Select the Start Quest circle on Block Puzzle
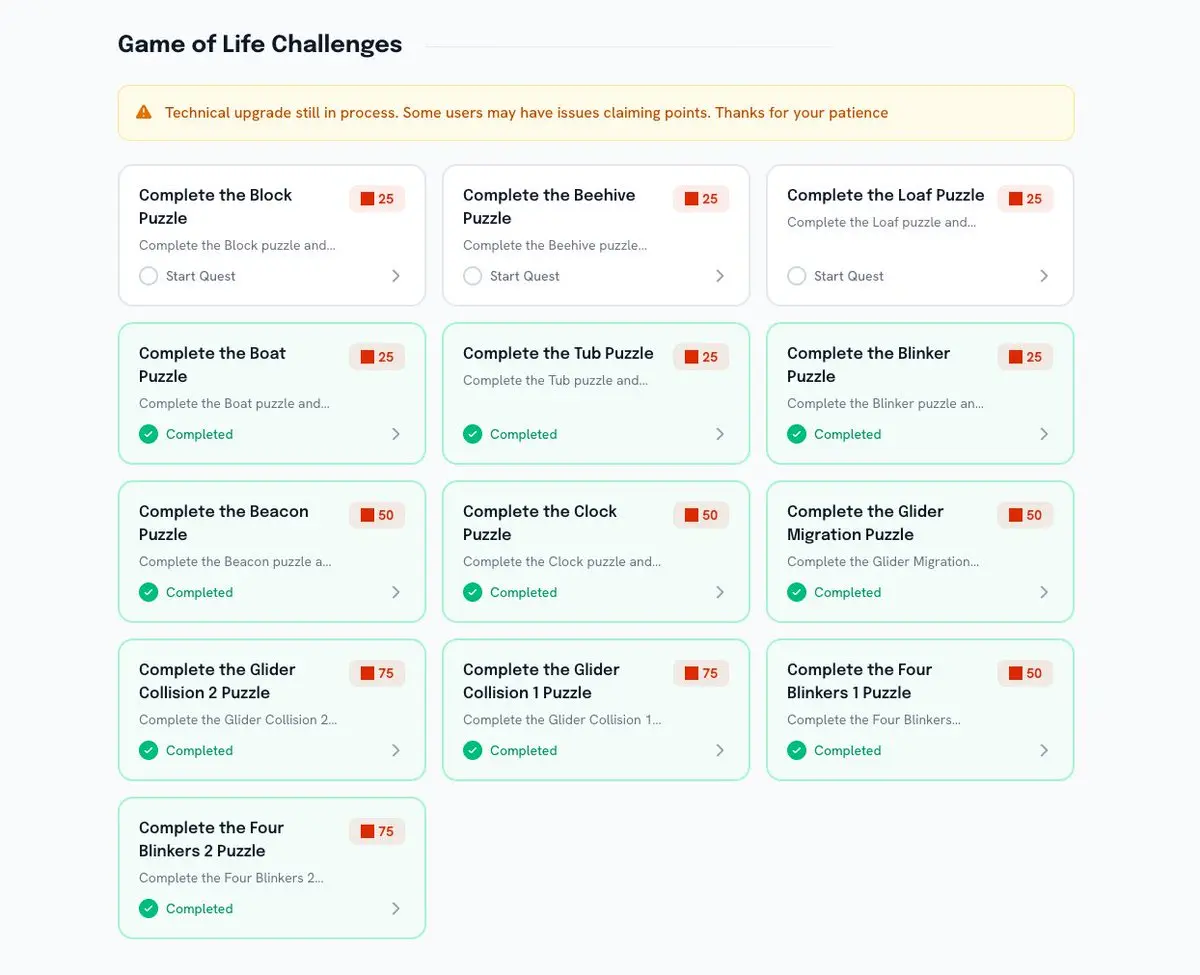 click(149, 276)
